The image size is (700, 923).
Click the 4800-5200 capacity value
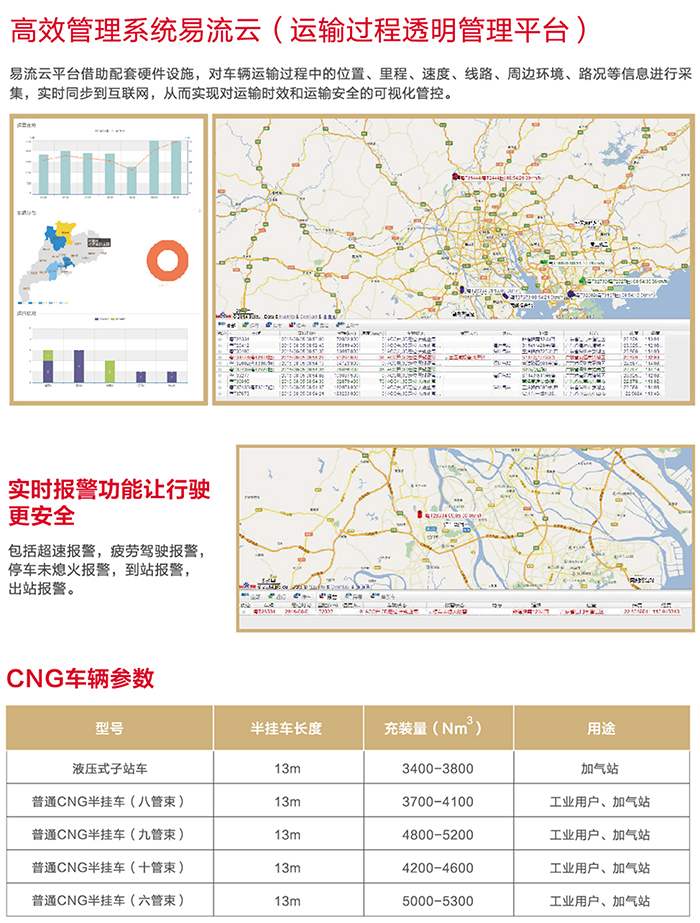(x=438, y=834)
